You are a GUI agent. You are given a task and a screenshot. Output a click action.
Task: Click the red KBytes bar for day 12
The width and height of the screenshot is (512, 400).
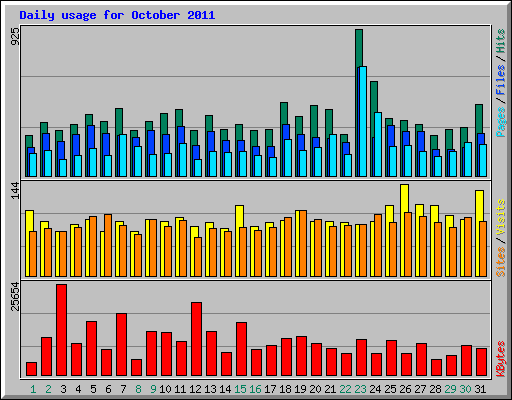pyautogui.click(x=196, y=339)
